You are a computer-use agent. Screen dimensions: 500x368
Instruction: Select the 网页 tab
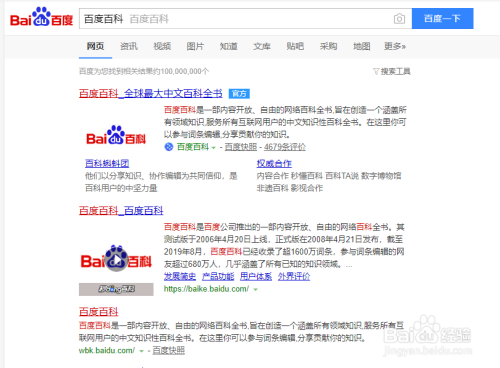95,46
